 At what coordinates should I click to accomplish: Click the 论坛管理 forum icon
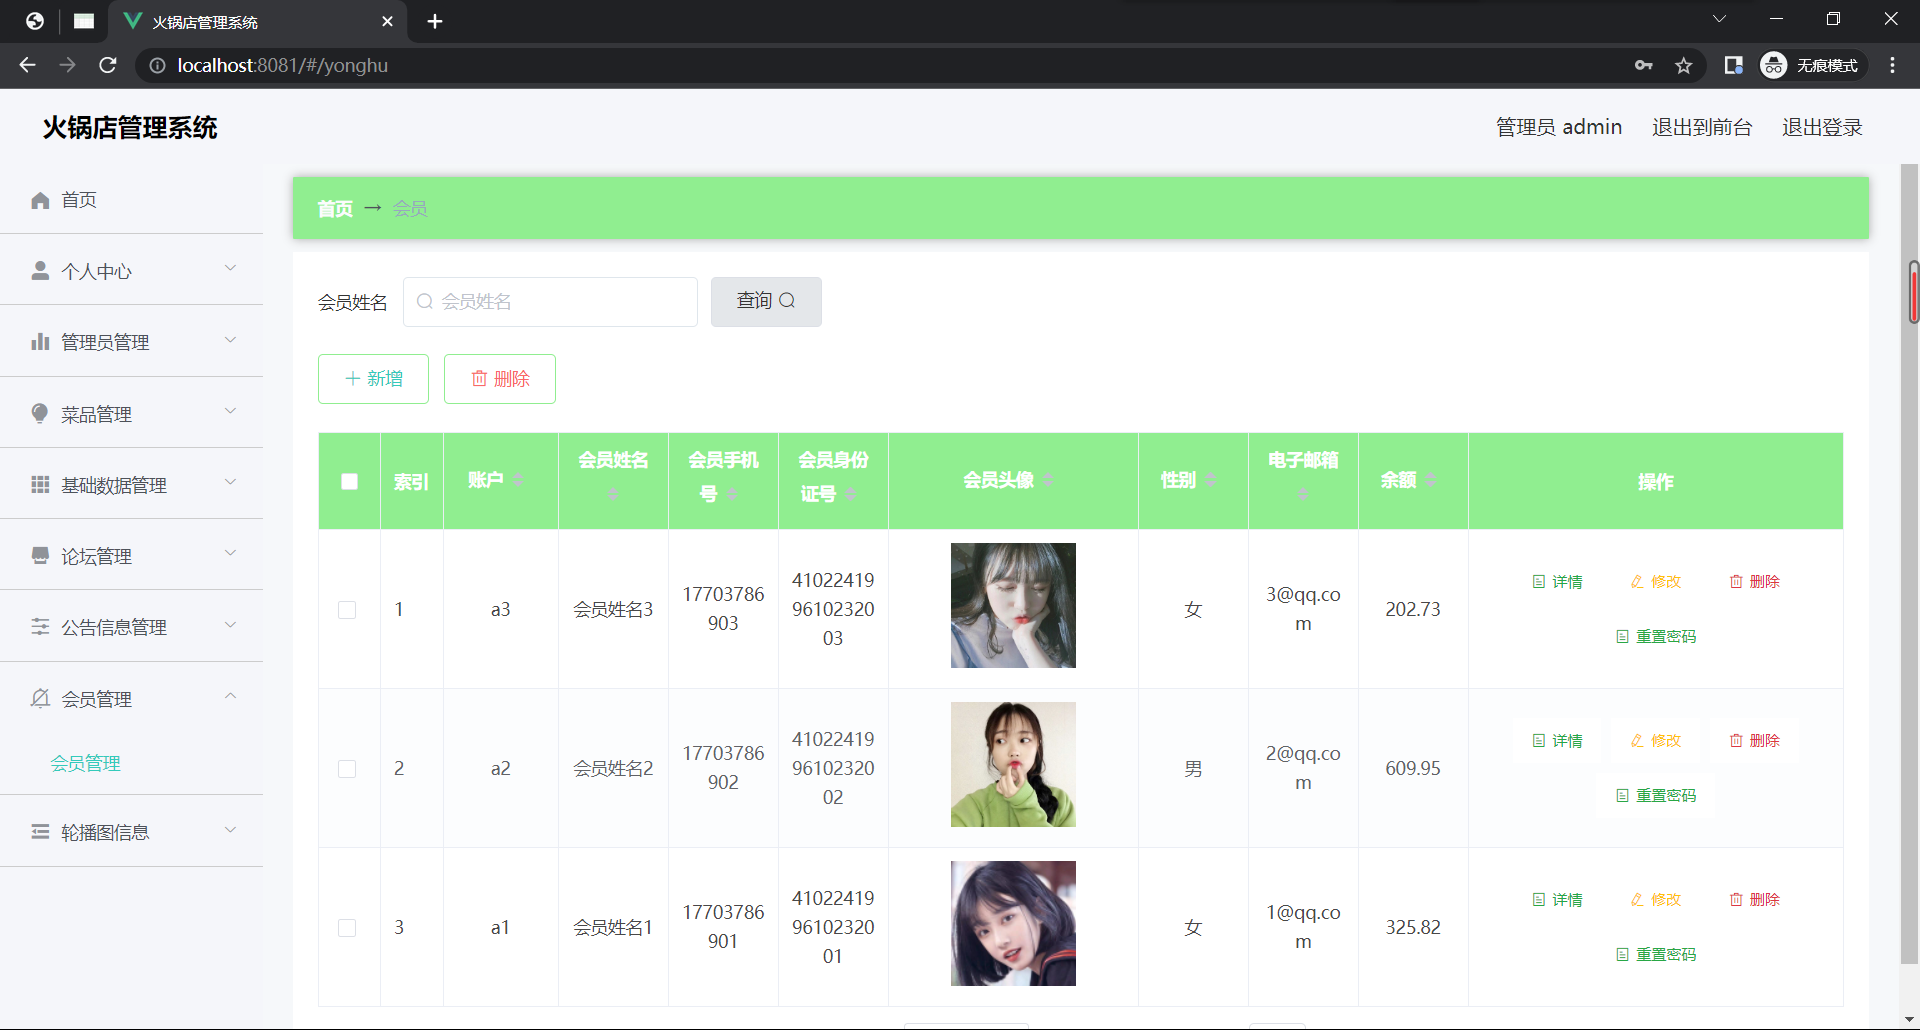click(39, 555)
